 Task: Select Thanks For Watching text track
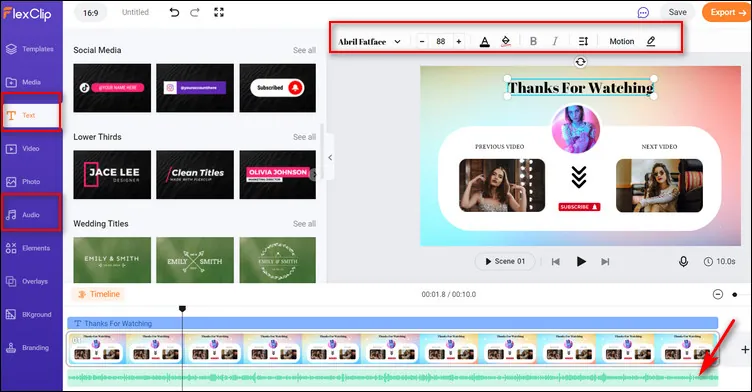pyautogui.click(x=392, y=323)
